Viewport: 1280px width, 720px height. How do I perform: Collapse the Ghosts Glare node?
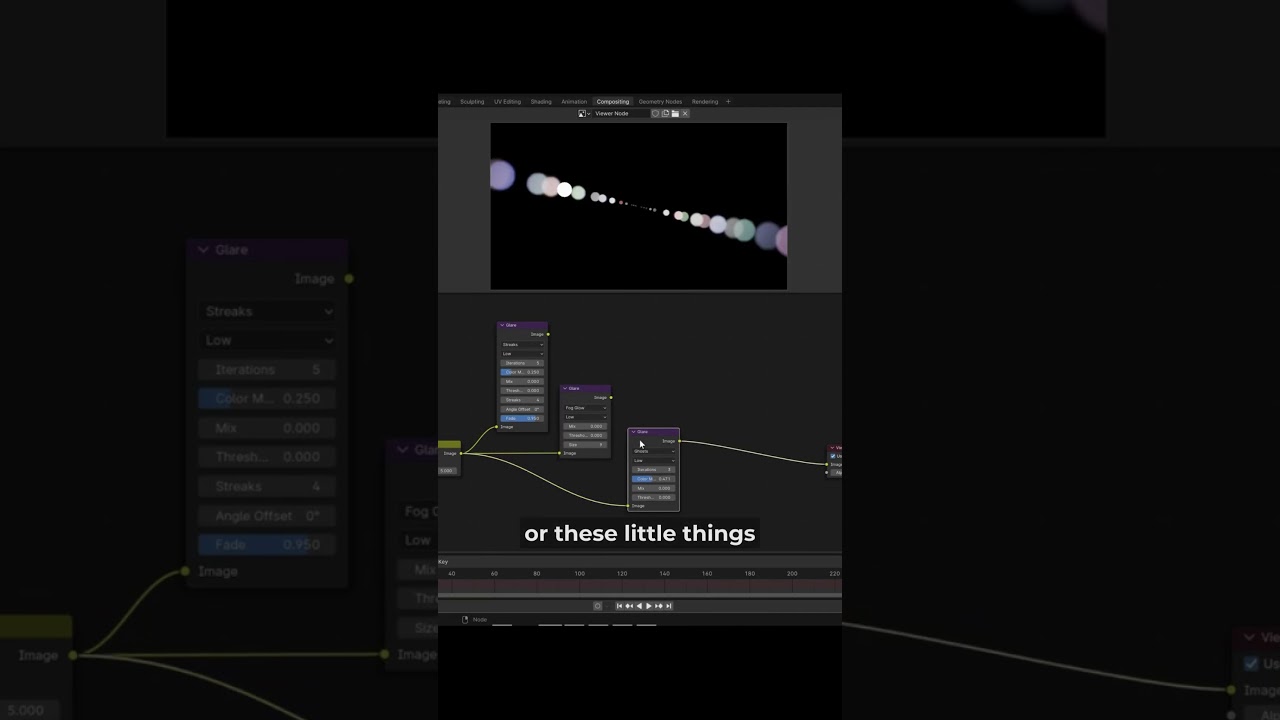click(633, 432)
